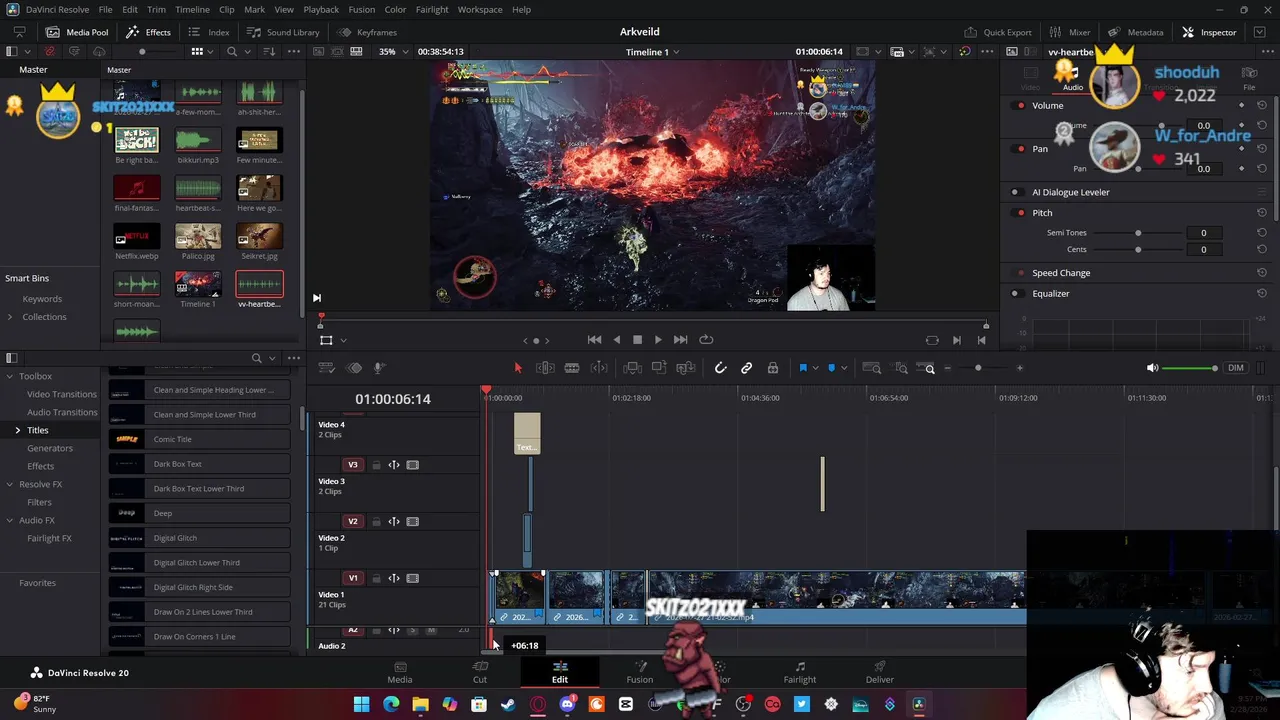Toggle Loop playback icon
Image resolution: width=1280 pixels, height=720 pixels.
706,340
